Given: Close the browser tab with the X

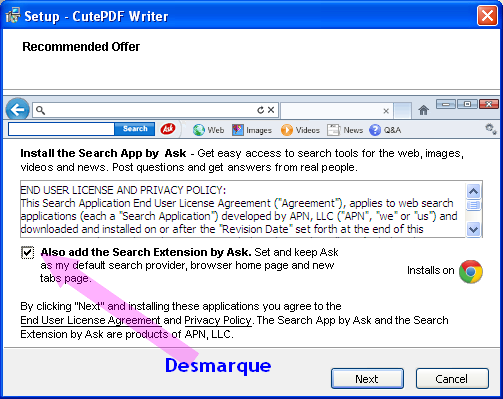Looking at the screenshot, I should [386, 111].
